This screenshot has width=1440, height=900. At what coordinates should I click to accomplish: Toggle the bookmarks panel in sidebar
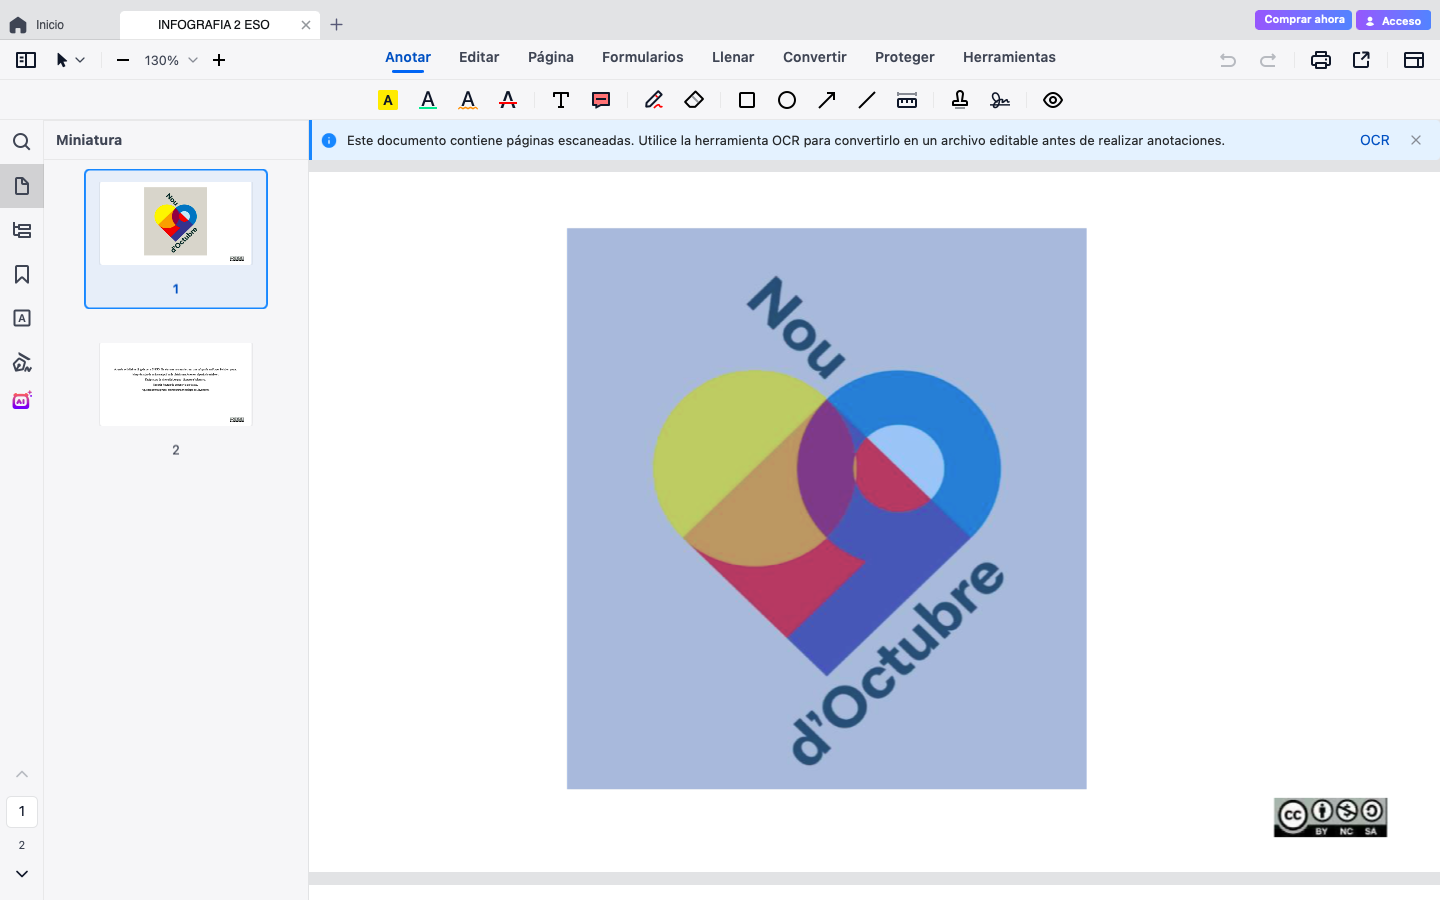tap(22, 274)
